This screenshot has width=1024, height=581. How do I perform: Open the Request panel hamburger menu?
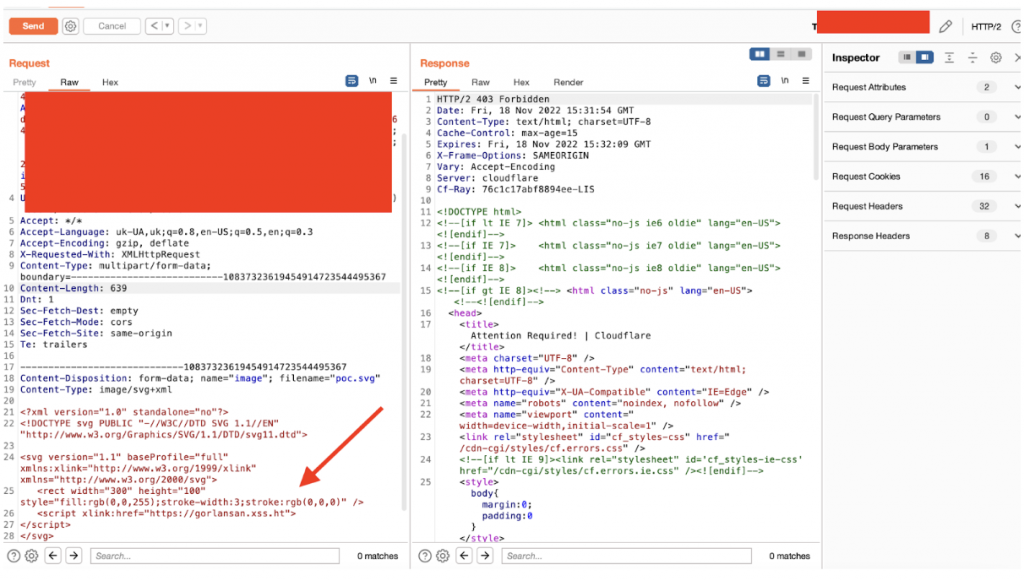point(393,81)
